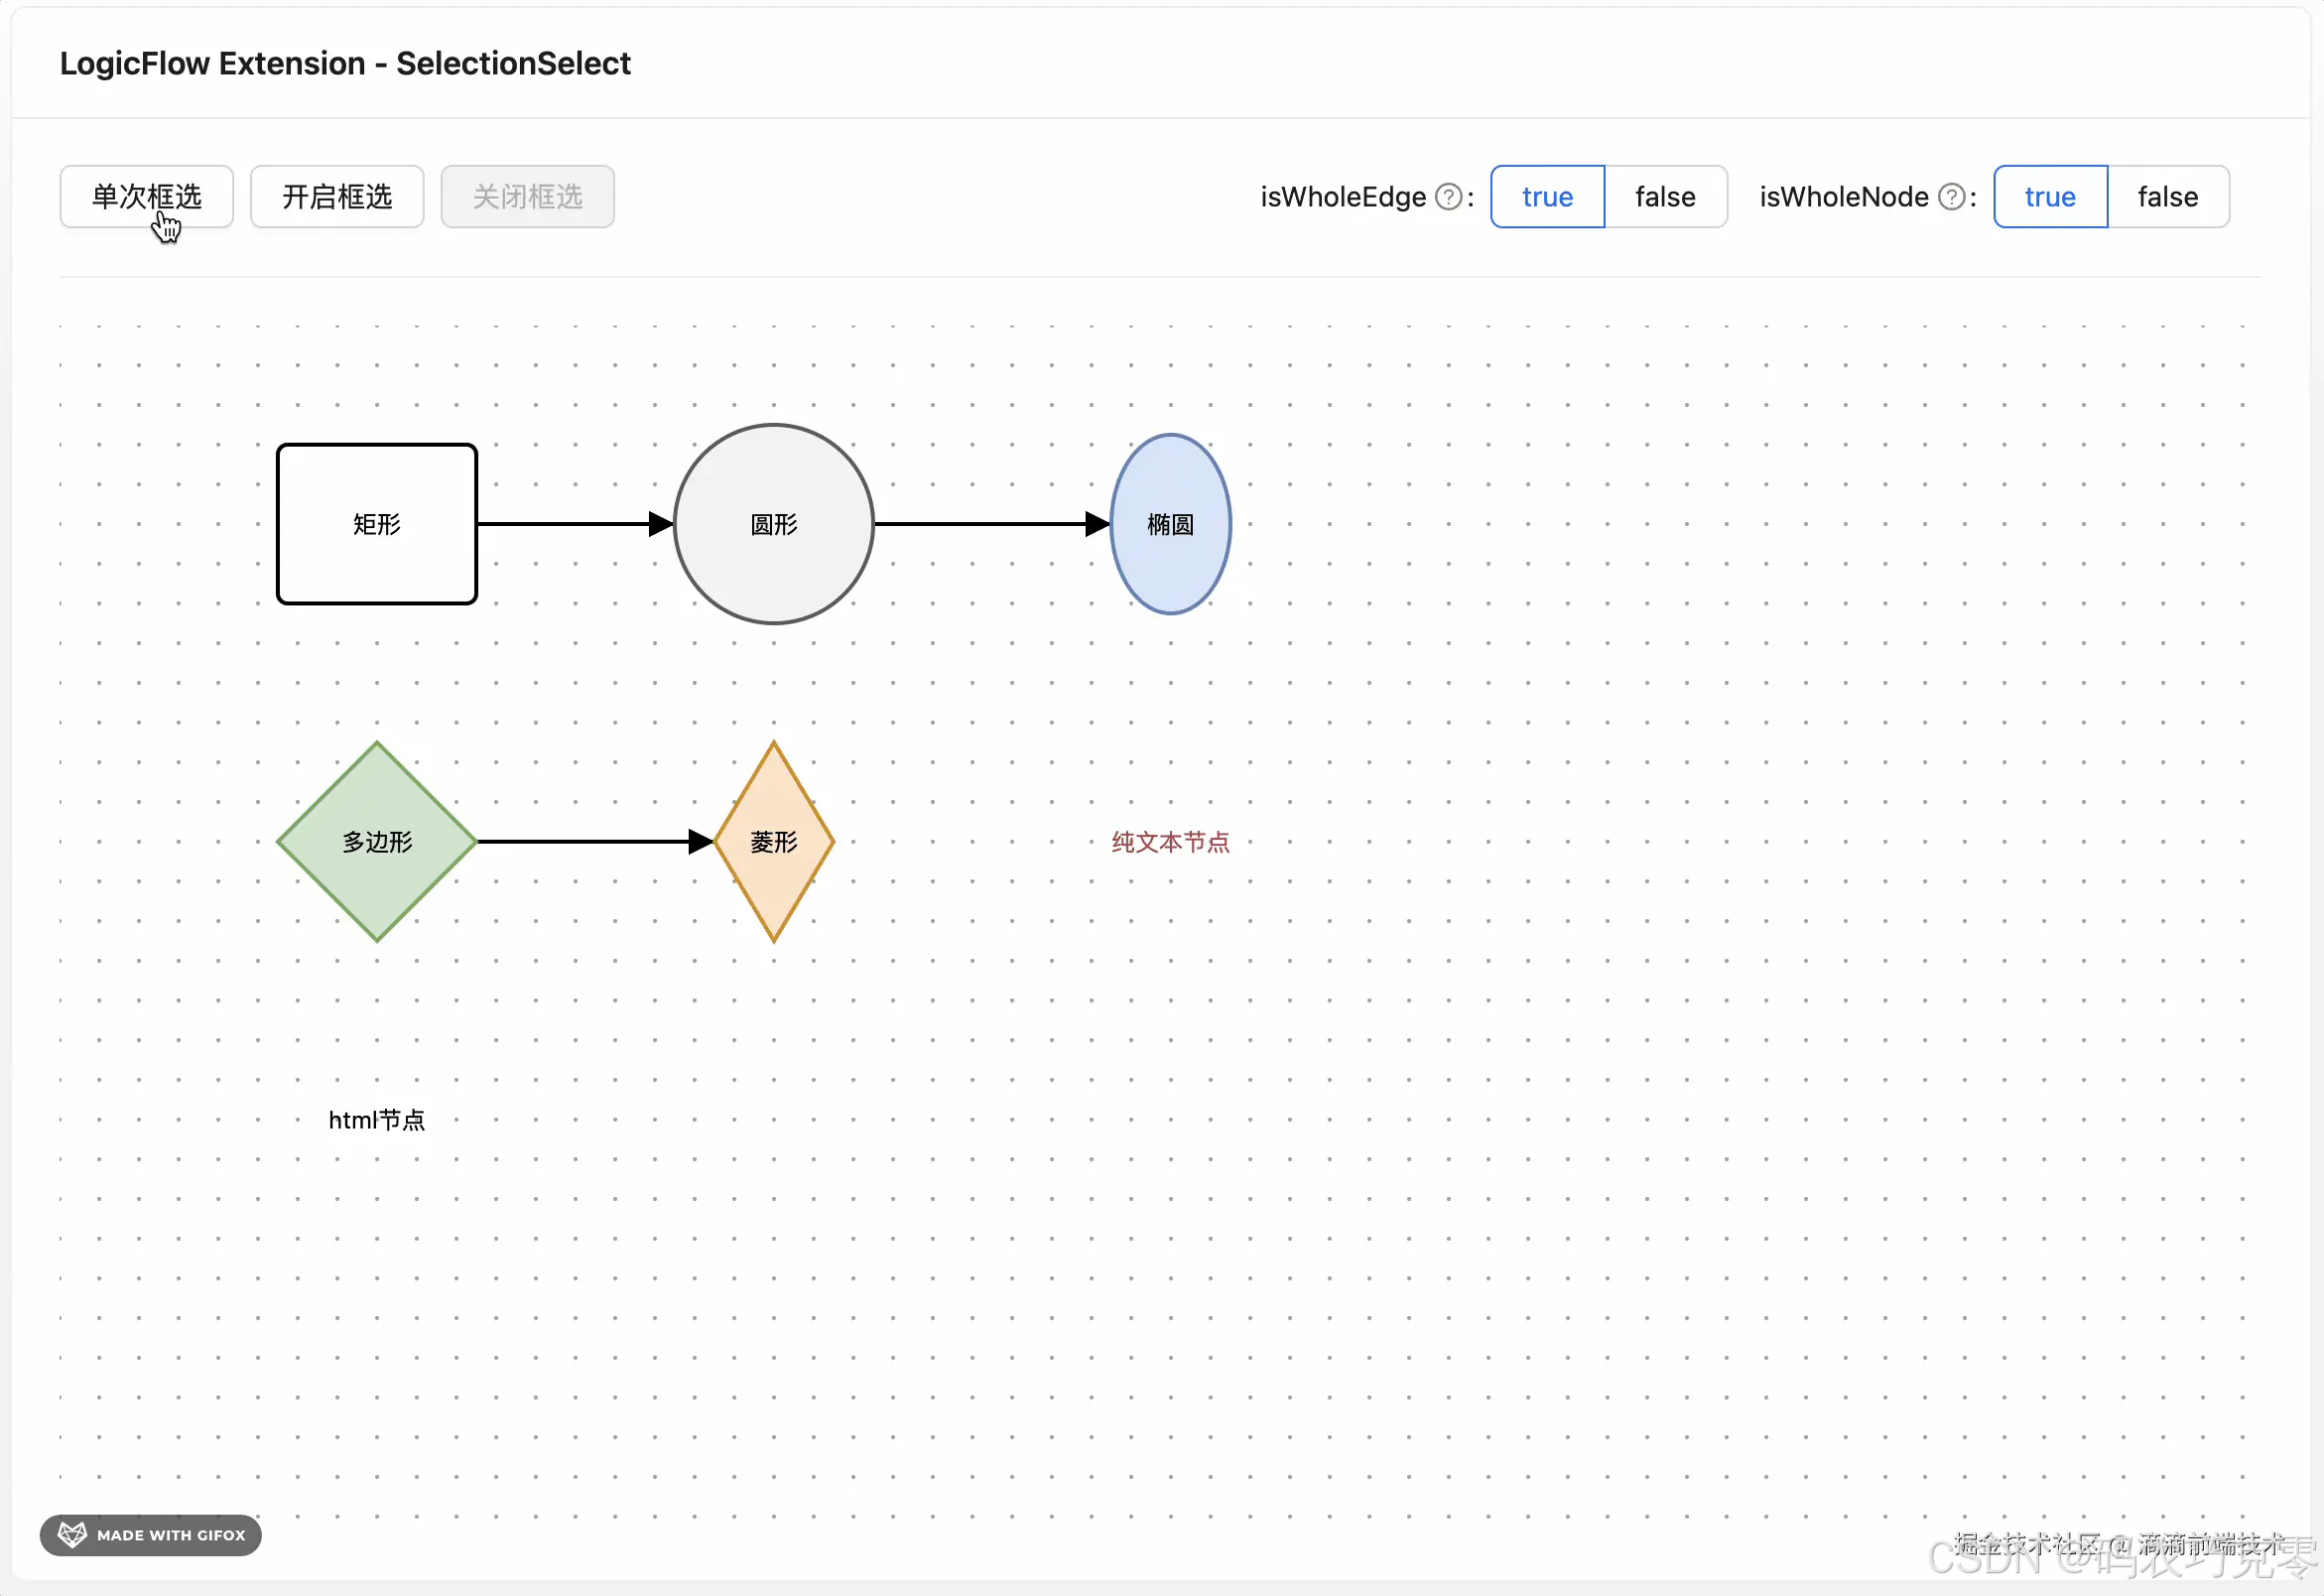This screenshot has width=2324, height=1596.
Task: Set isWholeEdge to false
Action: point(1665,196)
